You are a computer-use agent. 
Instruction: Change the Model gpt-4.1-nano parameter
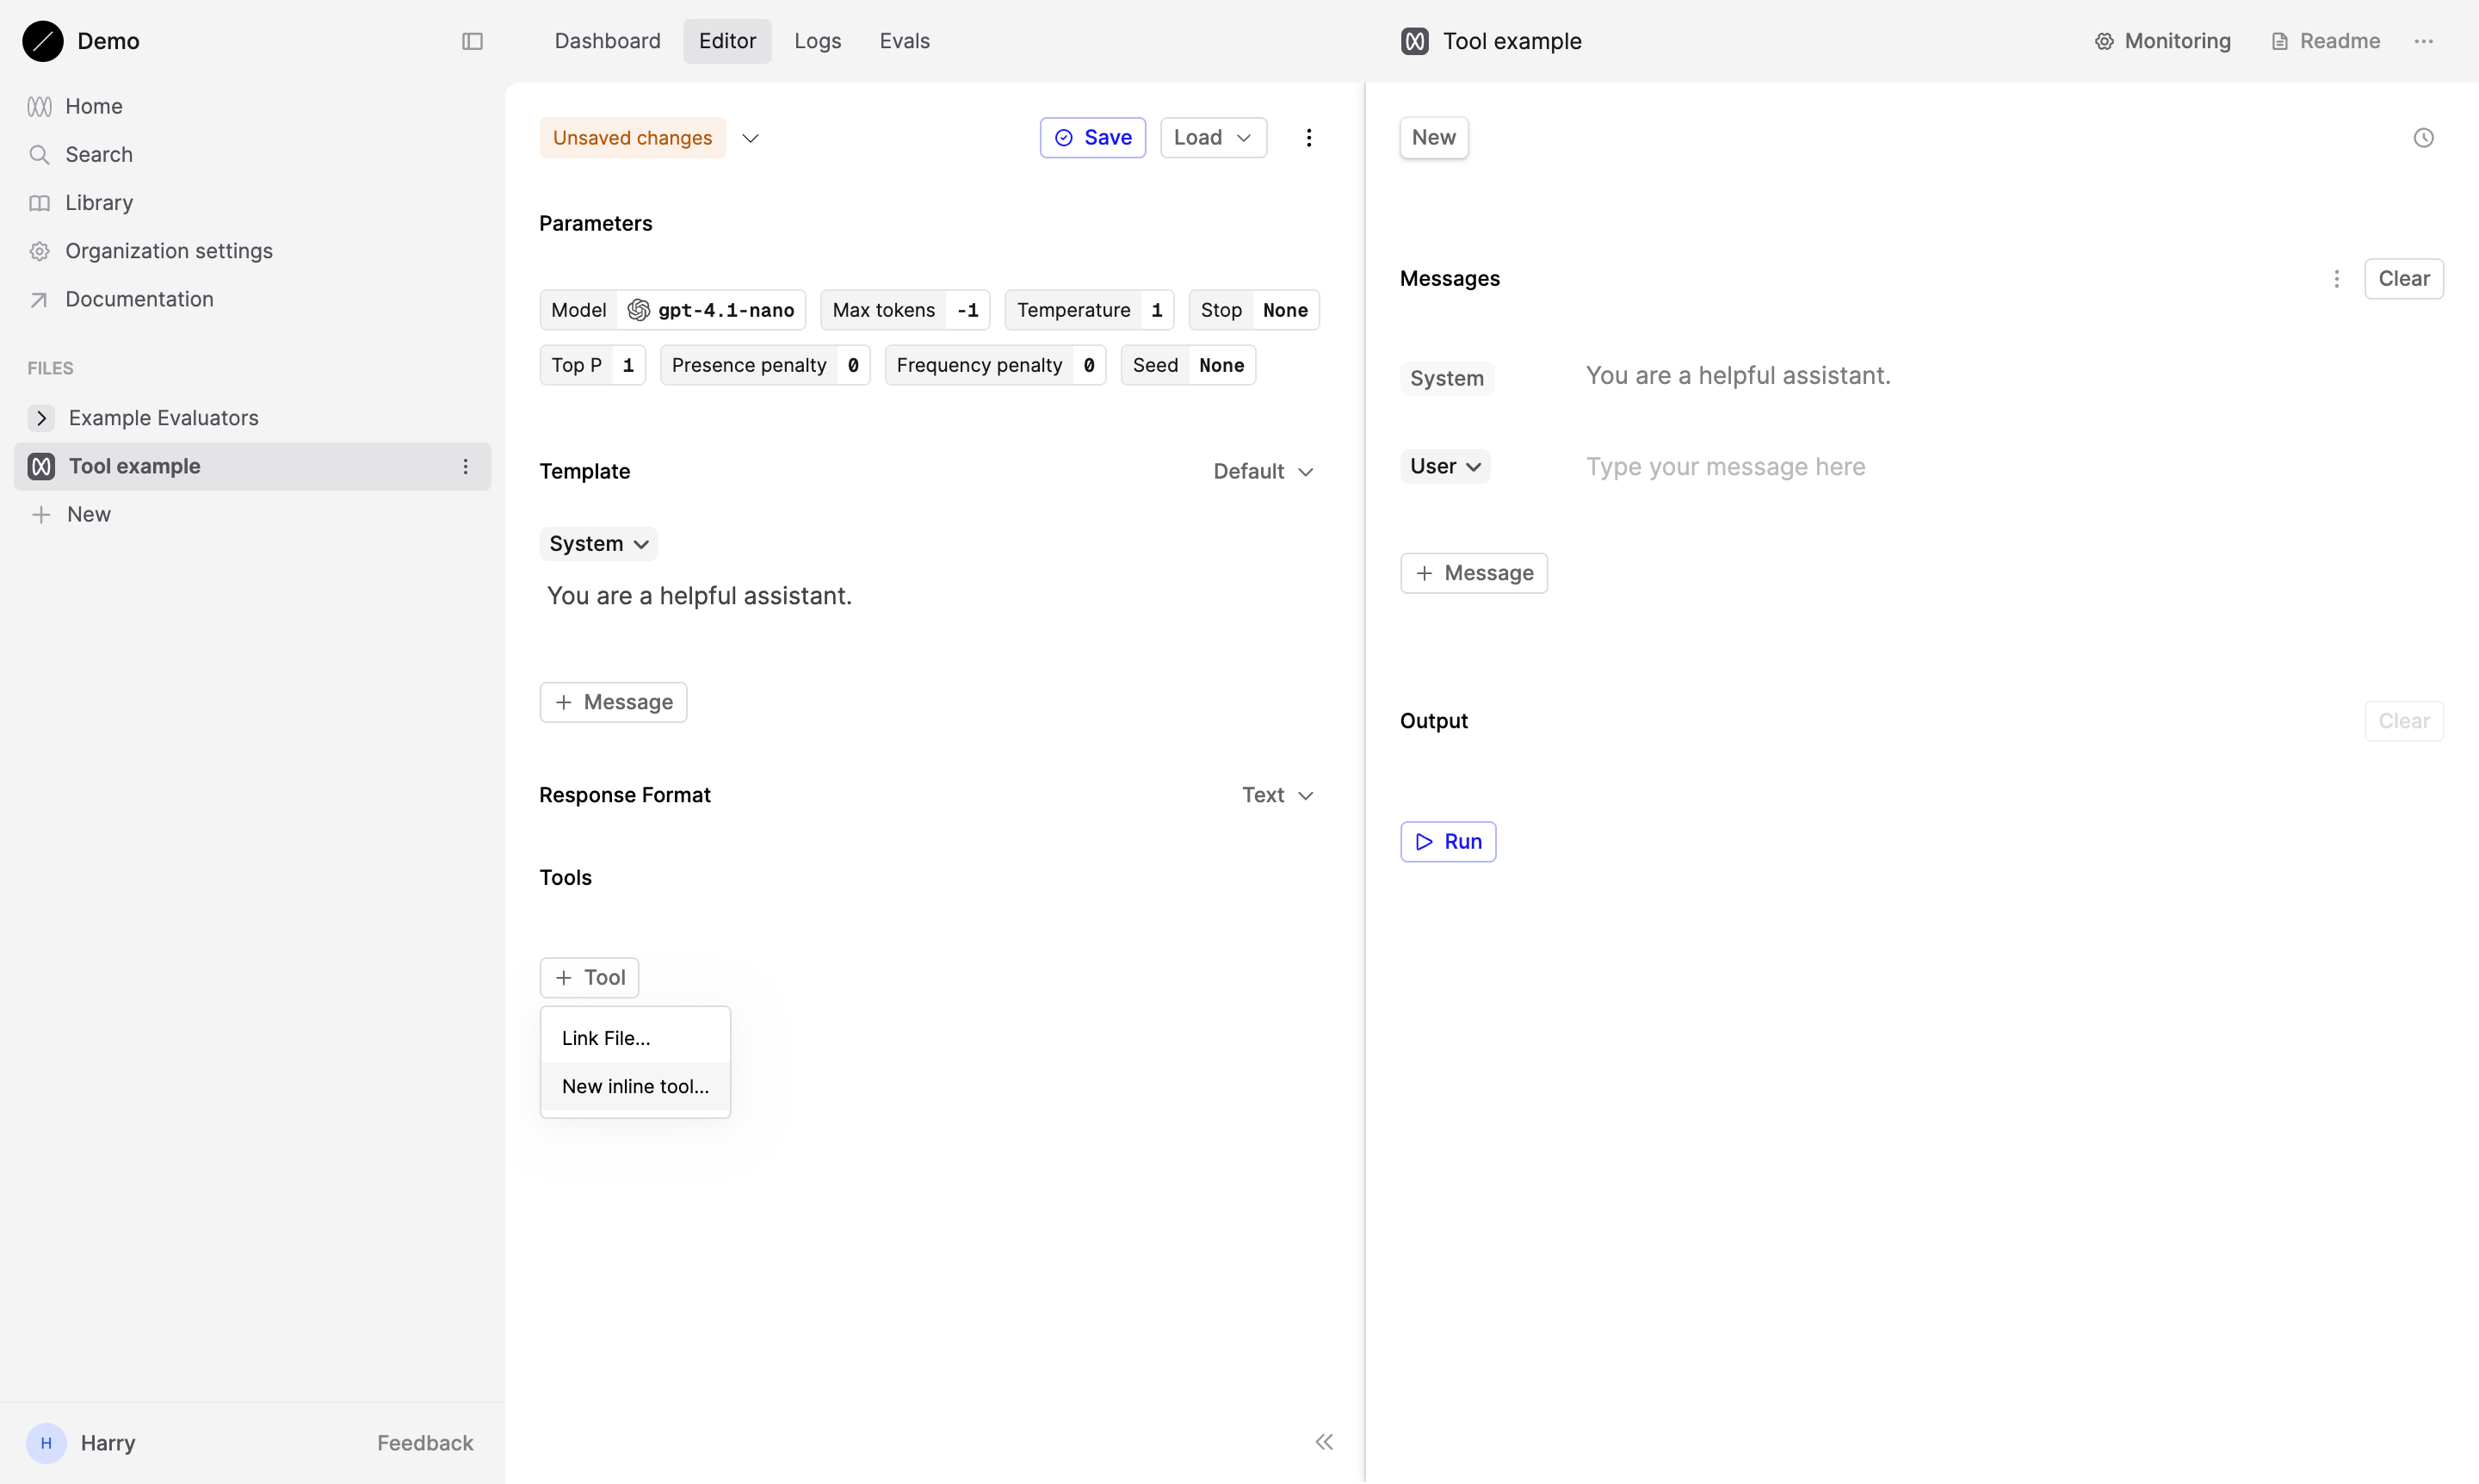pyautogui.click(x=672, y=310)
